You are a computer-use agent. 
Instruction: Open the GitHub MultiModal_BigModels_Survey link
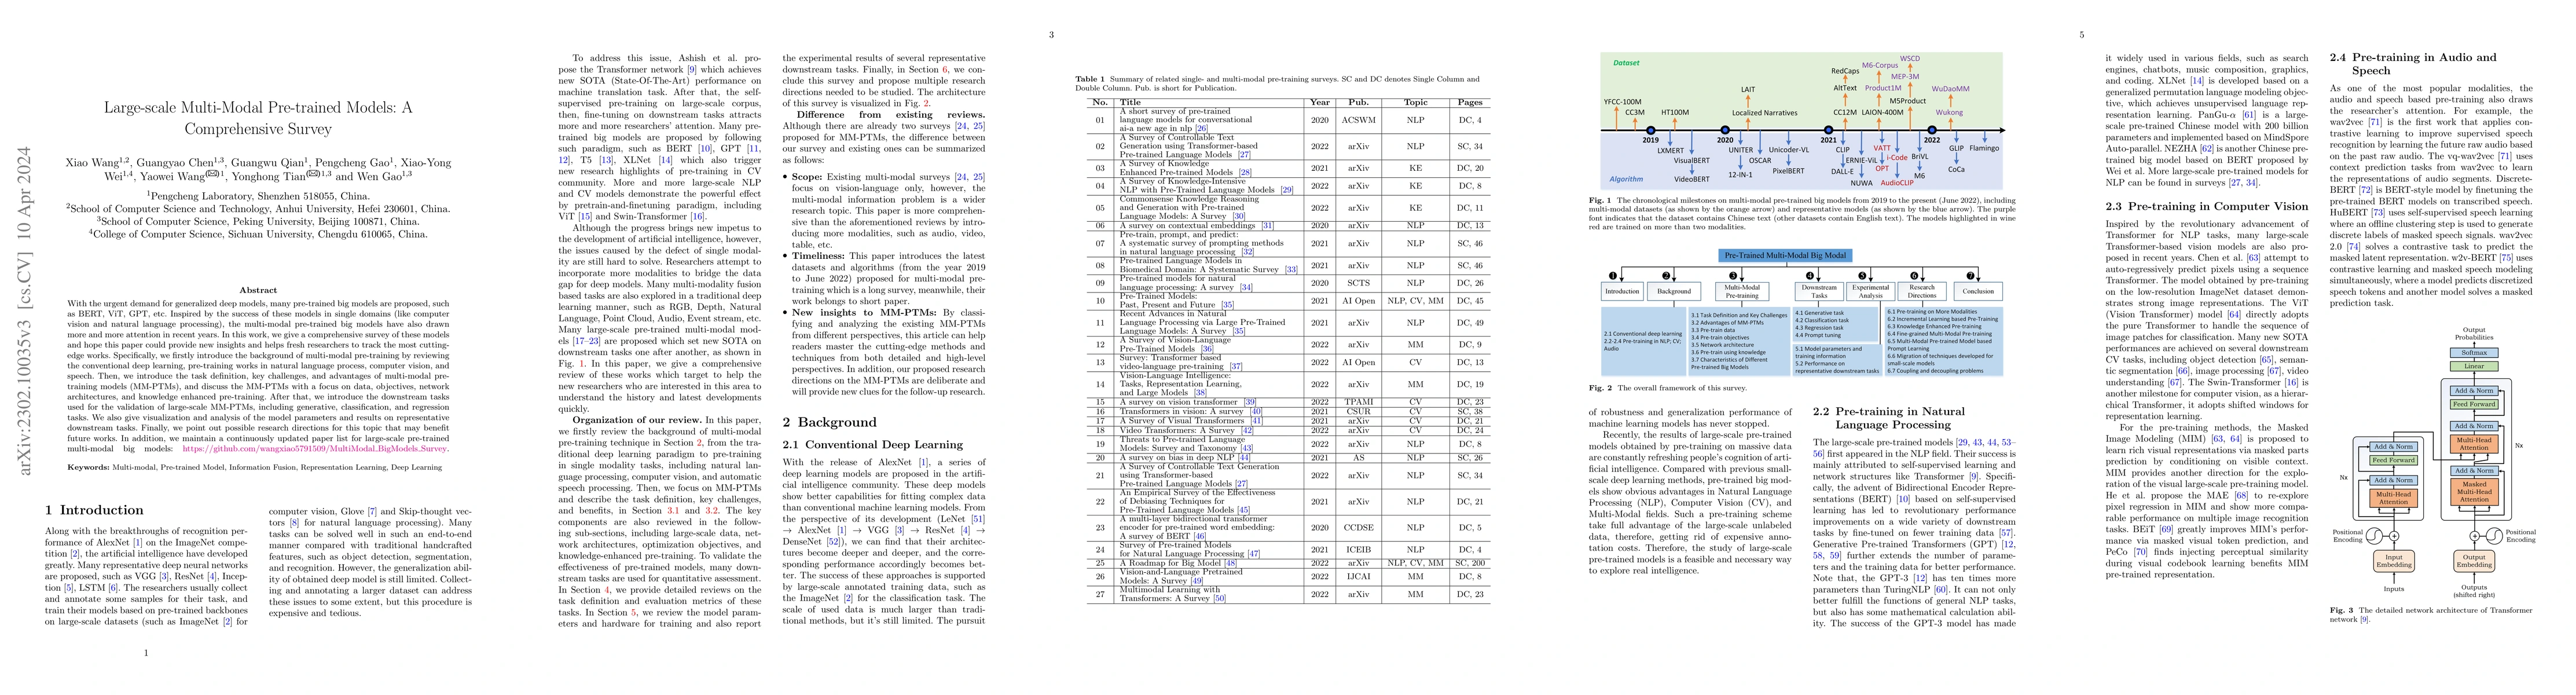(315, 449)
